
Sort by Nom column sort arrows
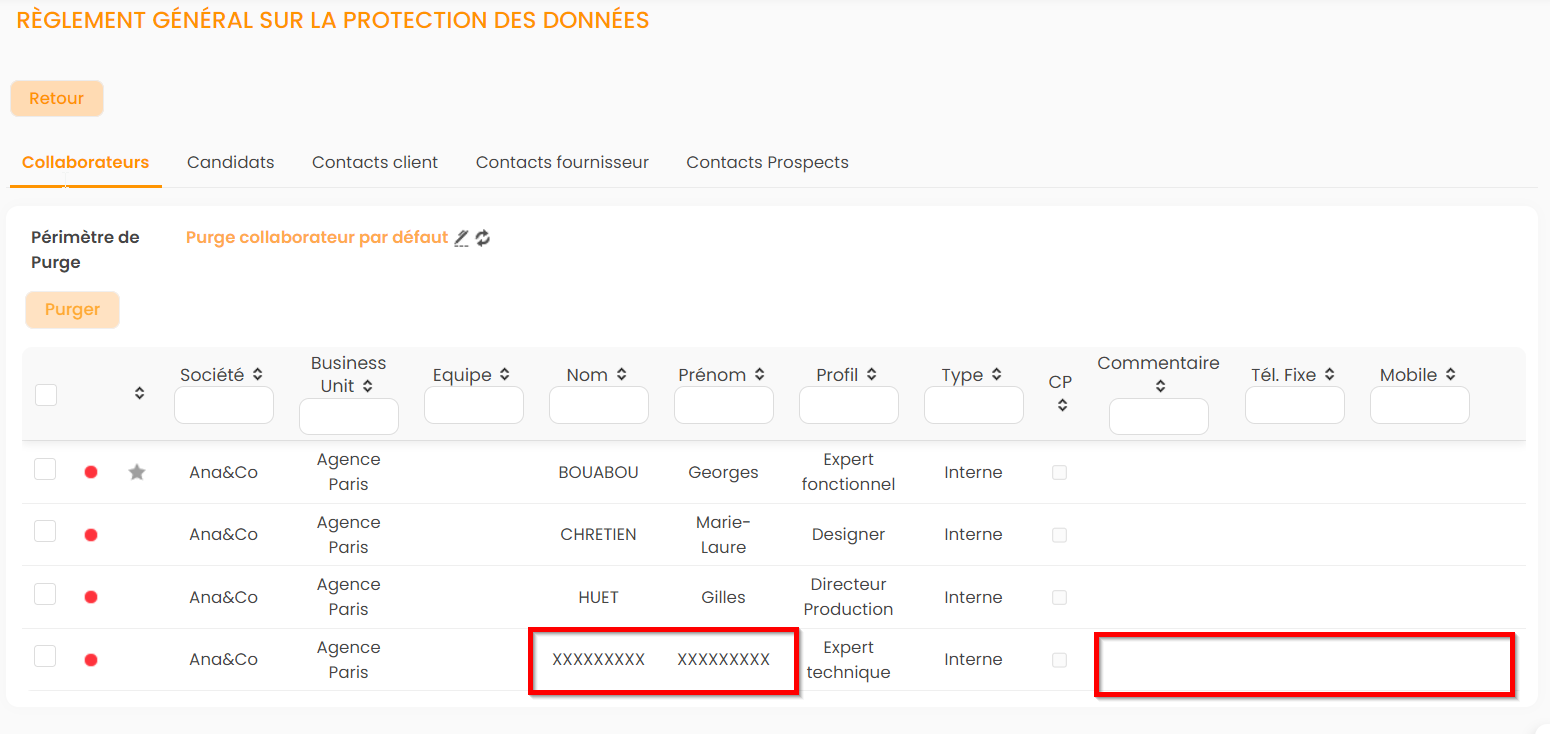622,375
